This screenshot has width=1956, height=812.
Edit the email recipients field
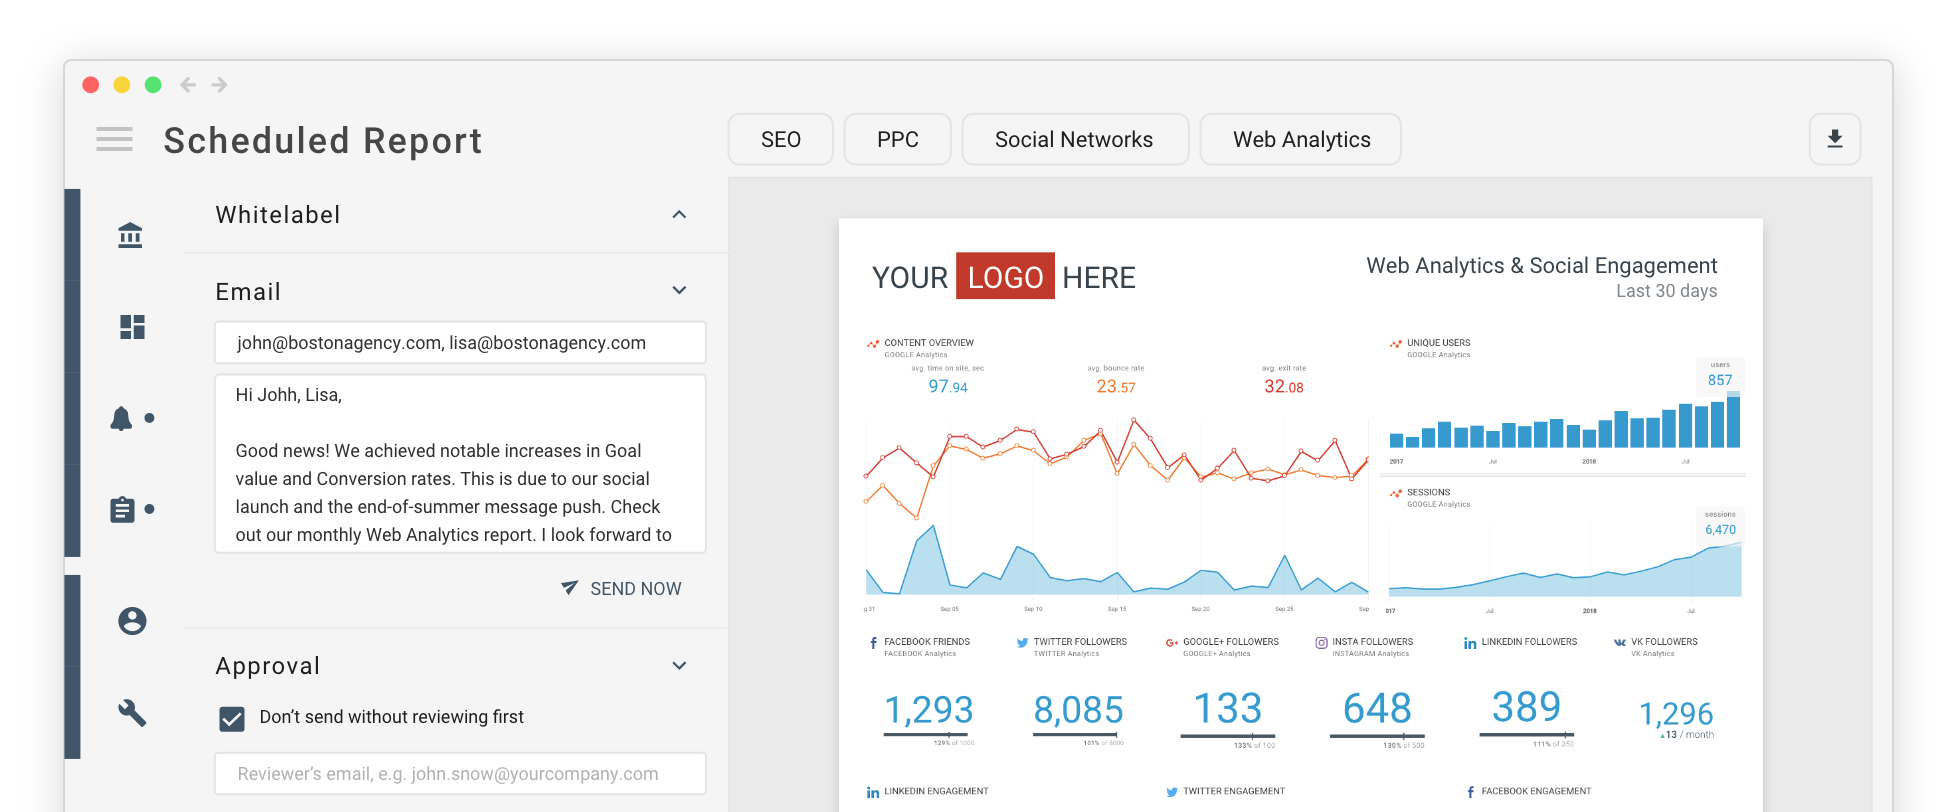460,343
